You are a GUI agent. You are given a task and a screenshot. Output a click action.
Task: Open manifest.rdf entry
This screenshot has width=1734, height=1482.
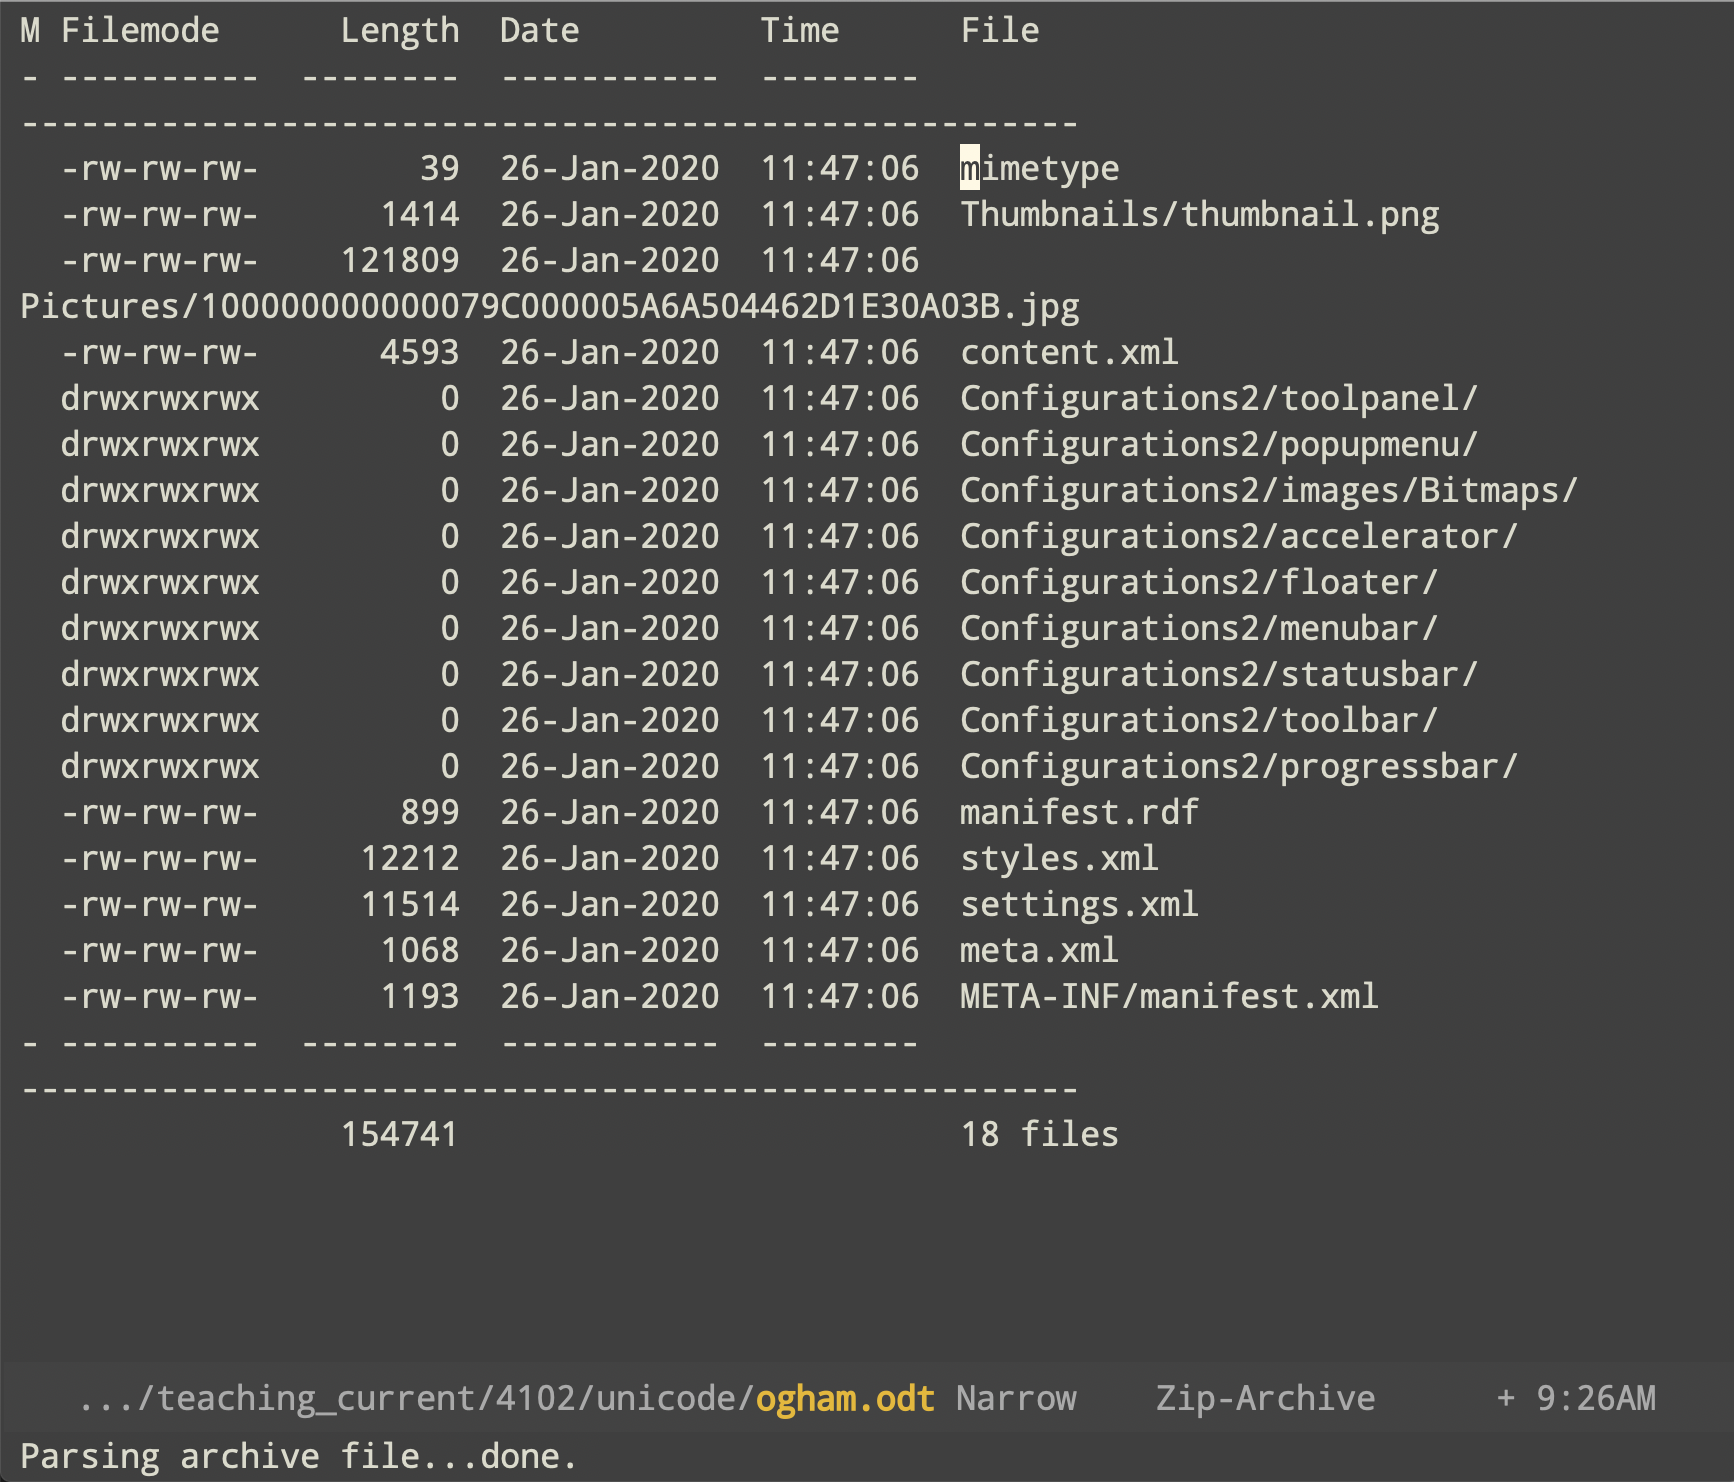(x=1079, y=812)
